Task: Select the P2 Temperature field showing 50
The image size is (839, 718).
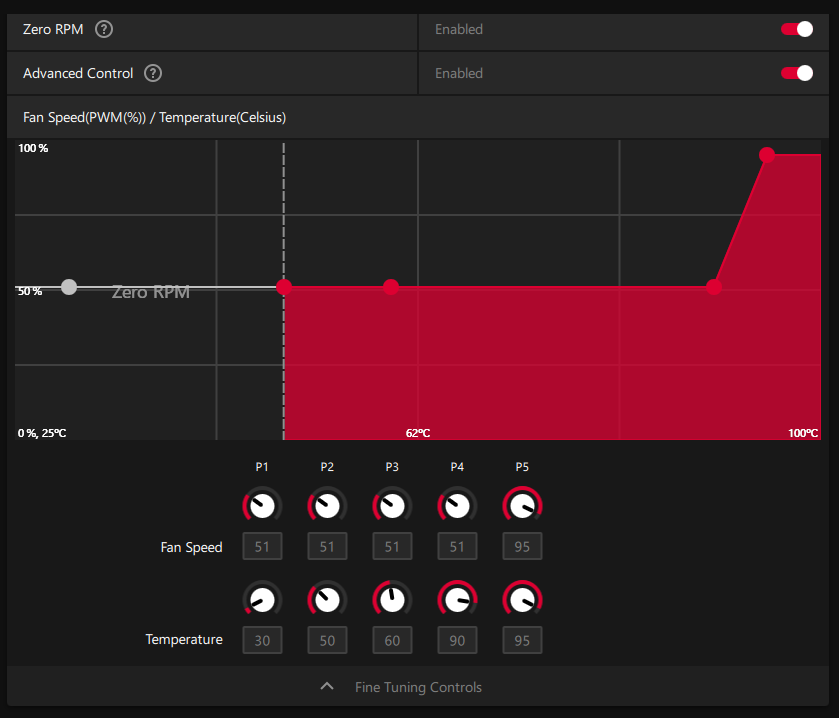Action: click(x=327, y=640)
